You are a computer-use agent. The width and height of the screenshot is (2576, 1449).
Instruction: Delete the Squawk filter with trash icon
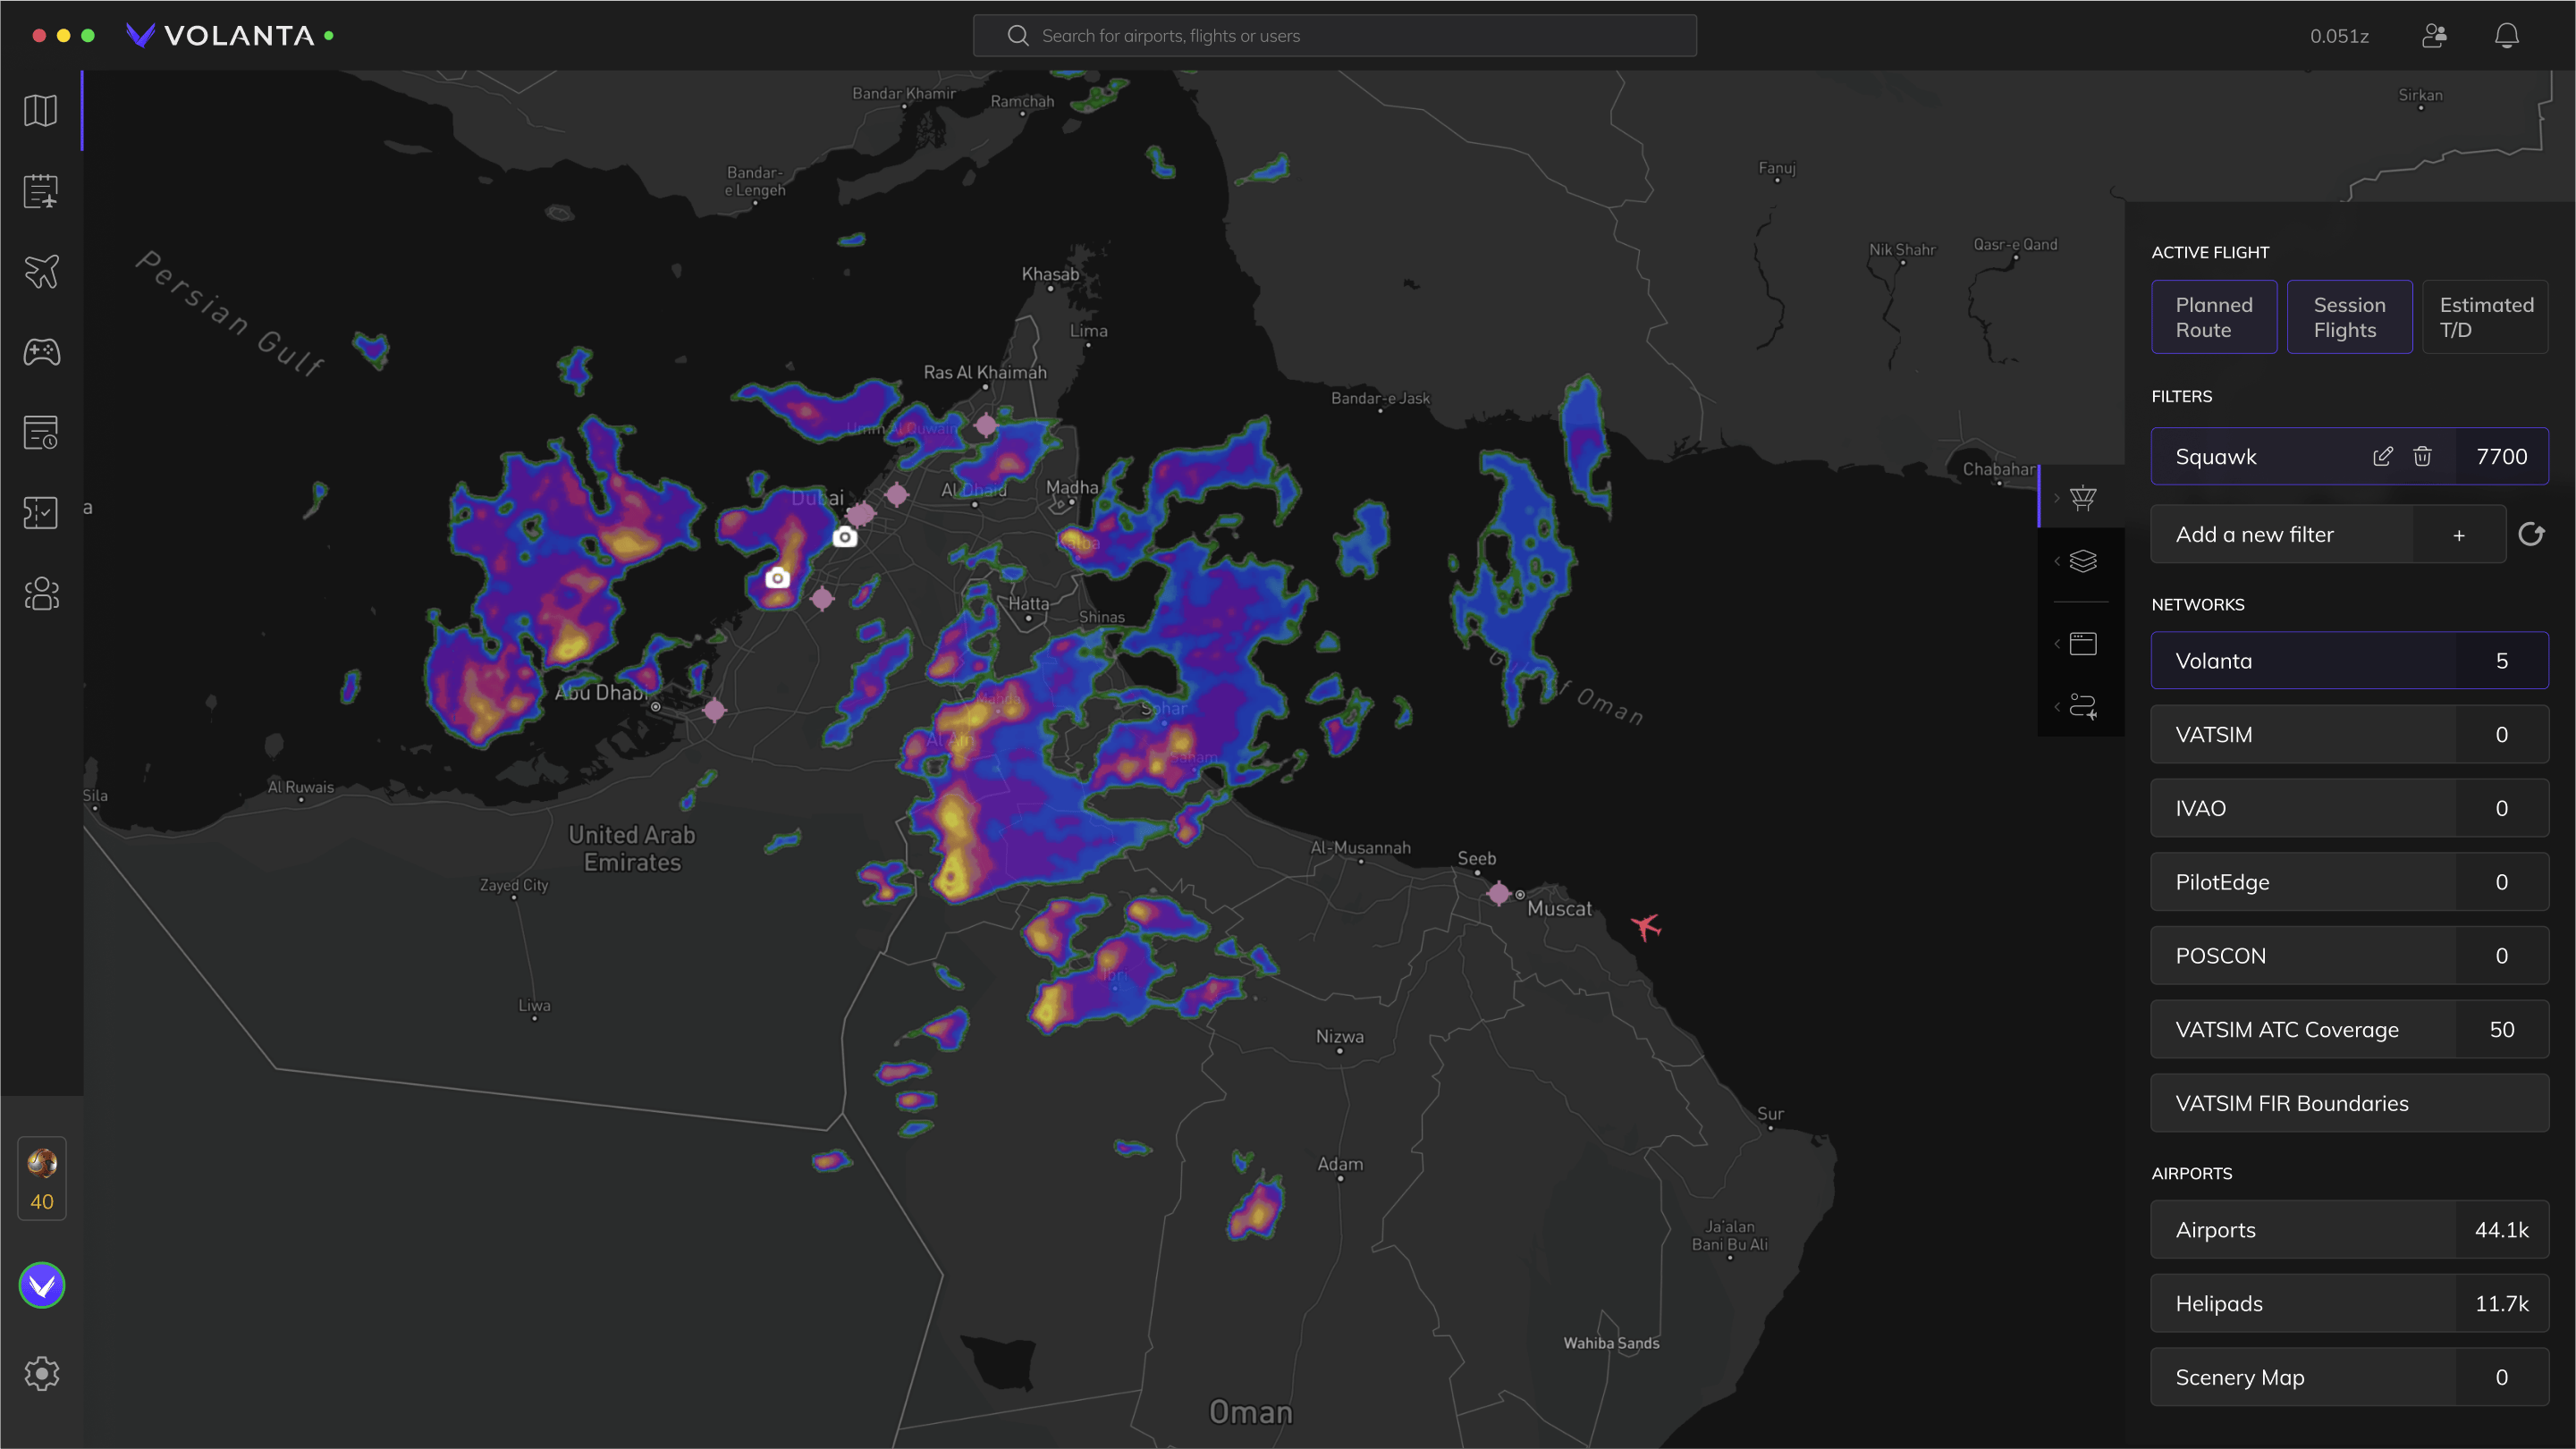click(x=2422, y=457)
